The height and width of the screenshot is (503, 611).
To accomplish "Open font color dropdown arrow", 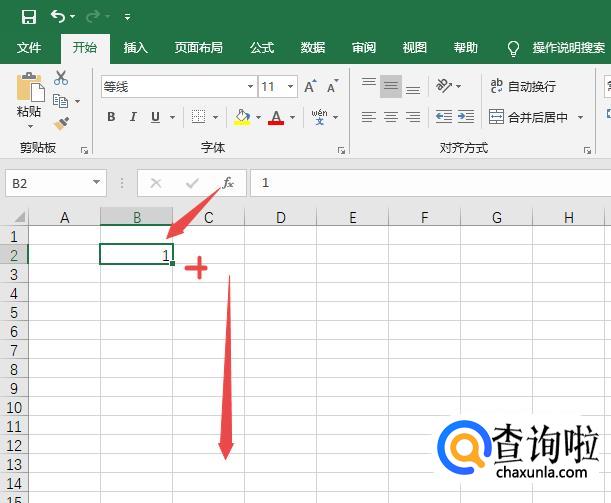I will point(292,117).
